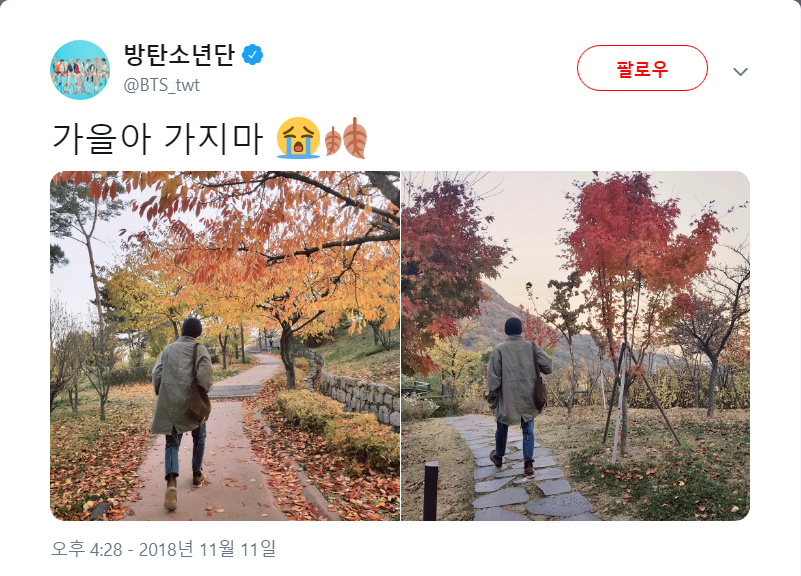Click the stone wall in left photo
The height and width of the screenshot is (576, 801).
coord(358,391)
